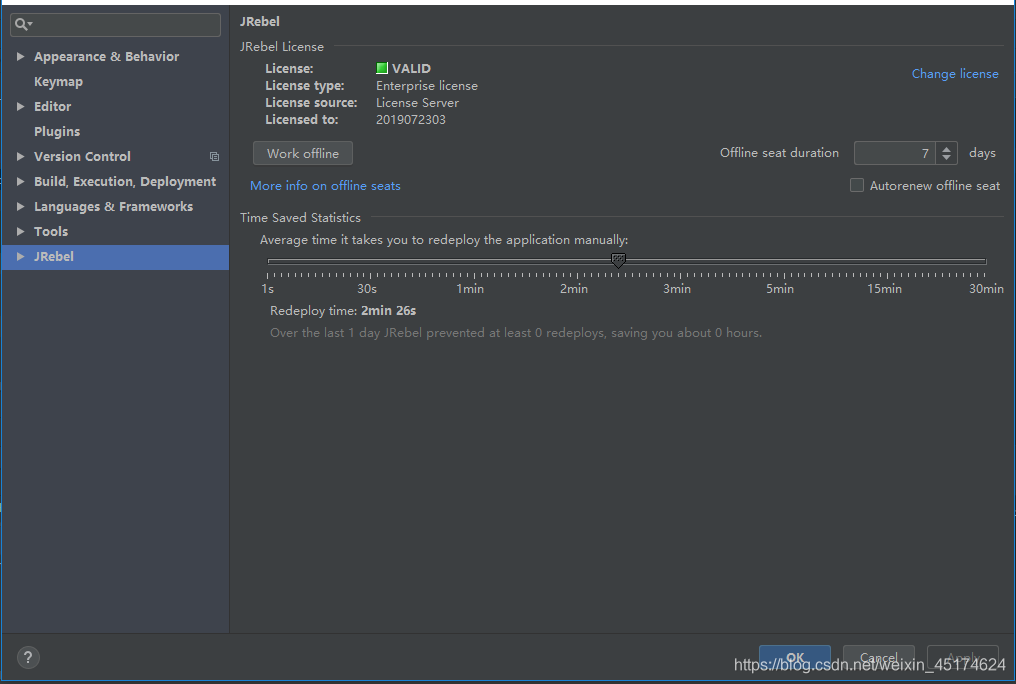Screen dimensions: 1016x684
Task: Enable Autorenew offline seat checkbox
Action: point(857,185)
